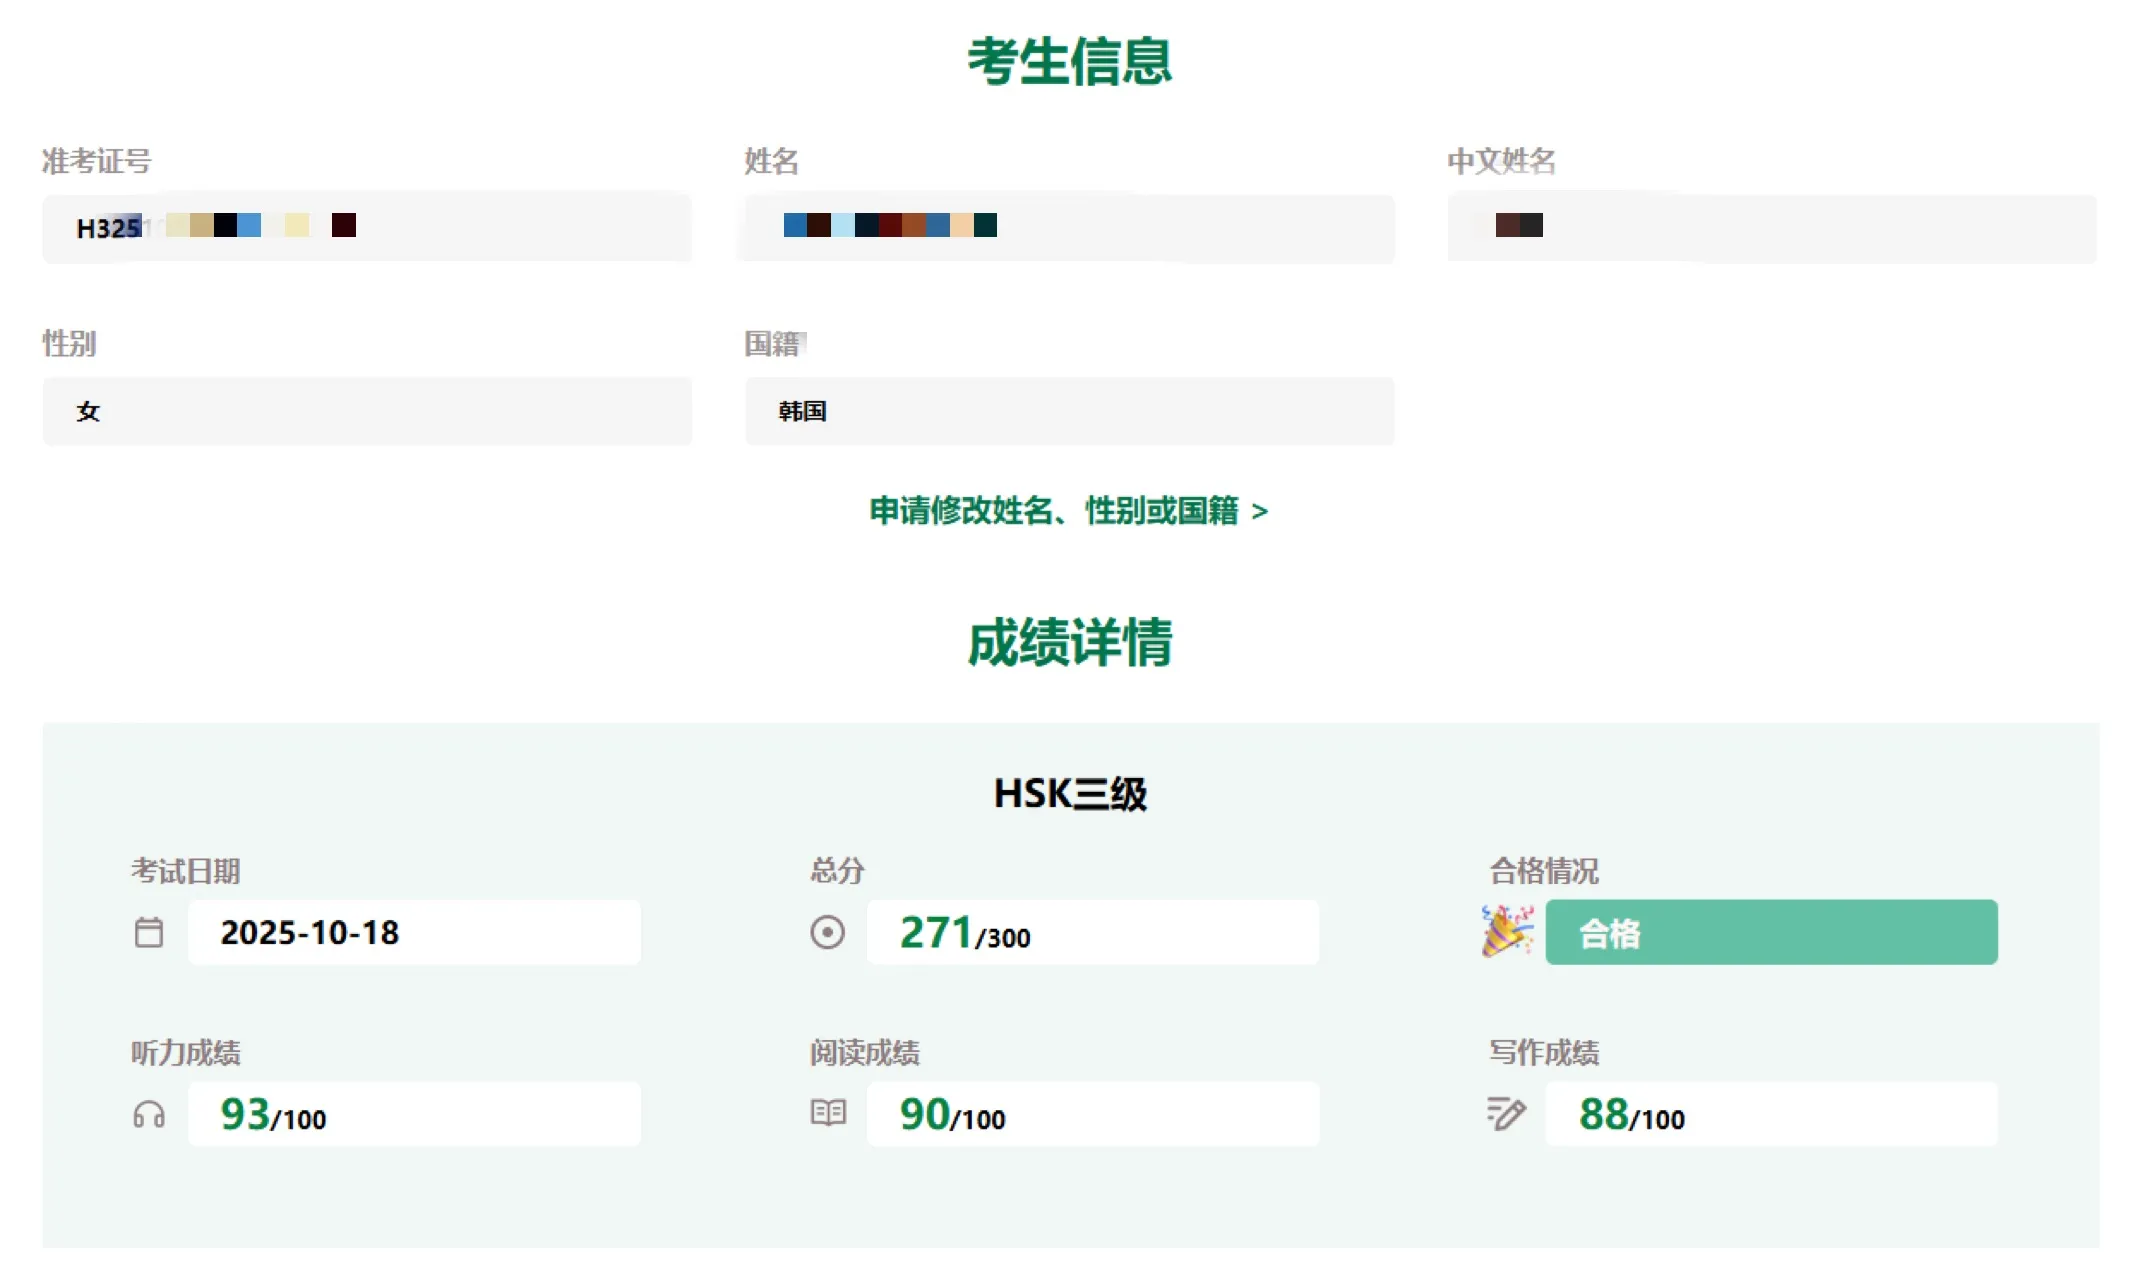Click the chevron after 申请修改姓名、性别或国籍
Viewport: 2137px width, 1280px height.
(1261, 511)
